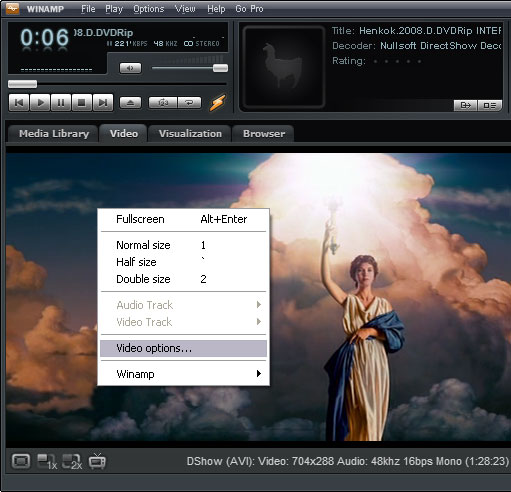The image size is (511, 492).
Task: Click the fullscreen video icon in bottom bar
Action: [21, 461]
